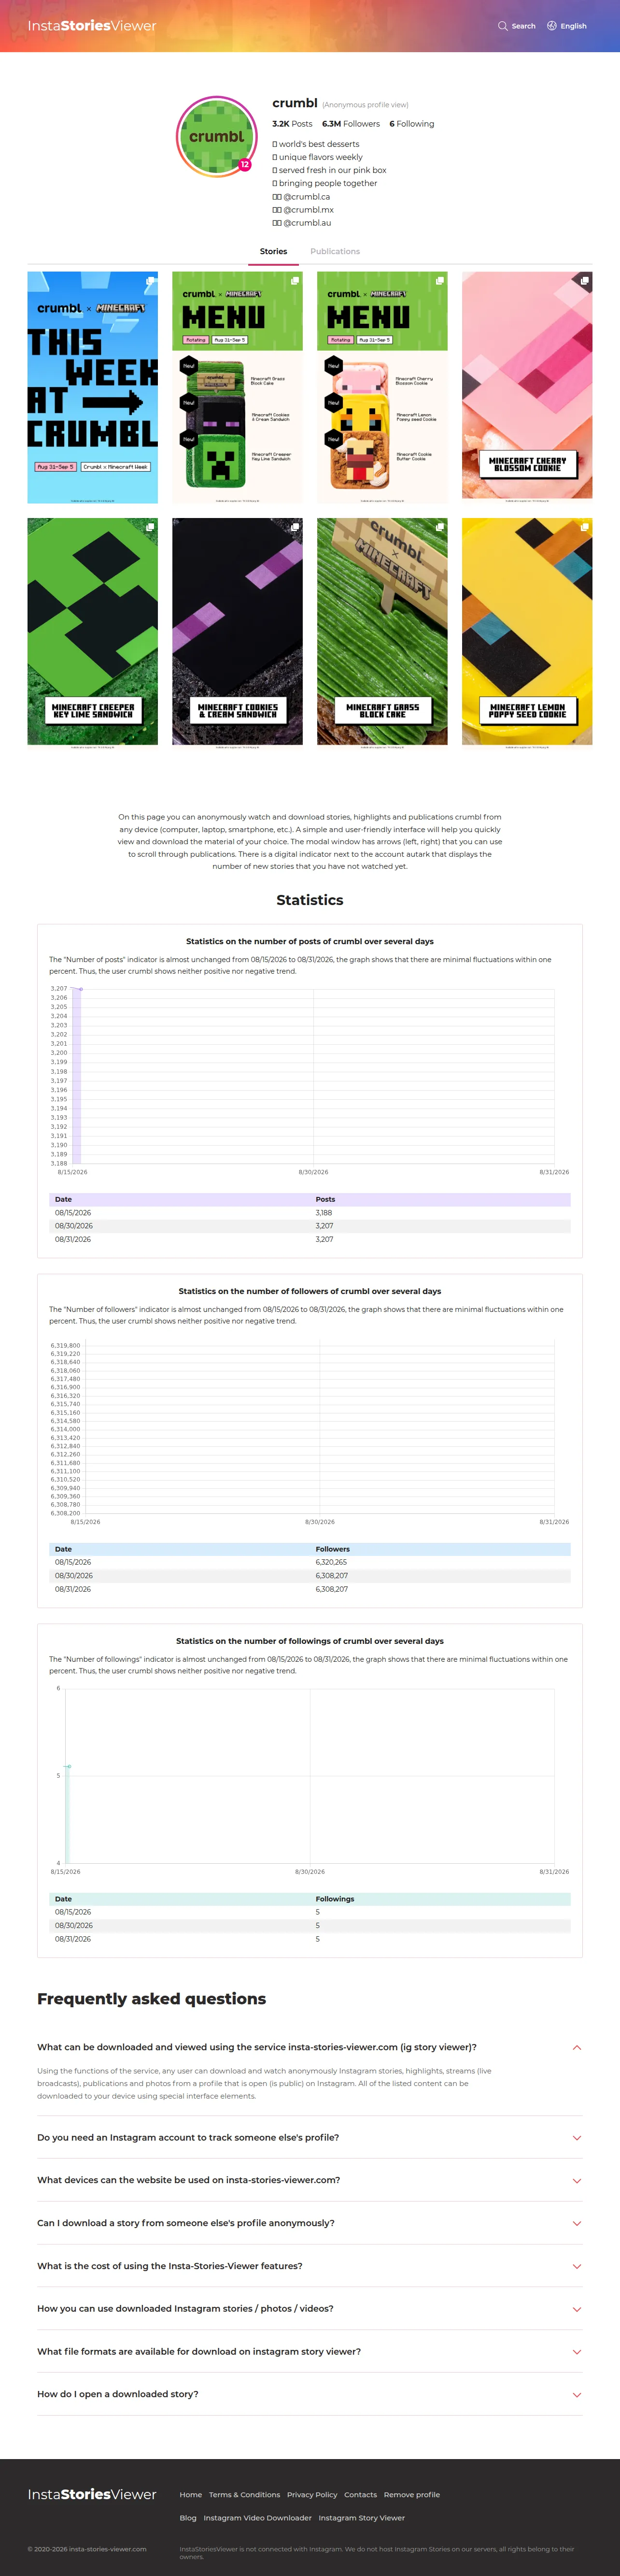Click the Search magnifier icon in header
The height and width of the screenshot is (2576, 620).
click(x=502, y=26)
